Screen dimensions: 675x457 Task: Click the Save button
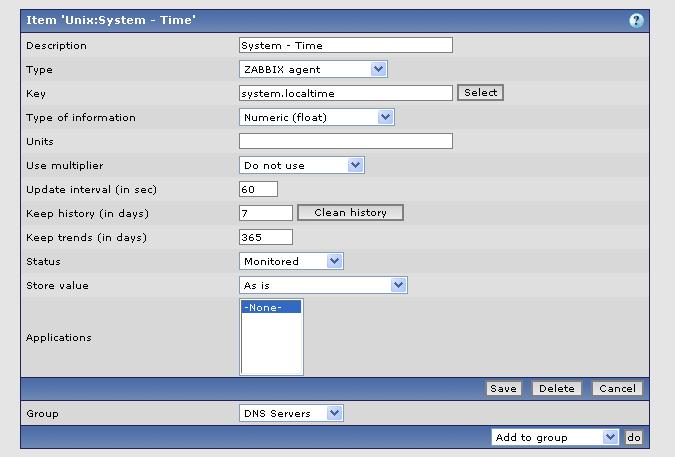pos(503,389)
